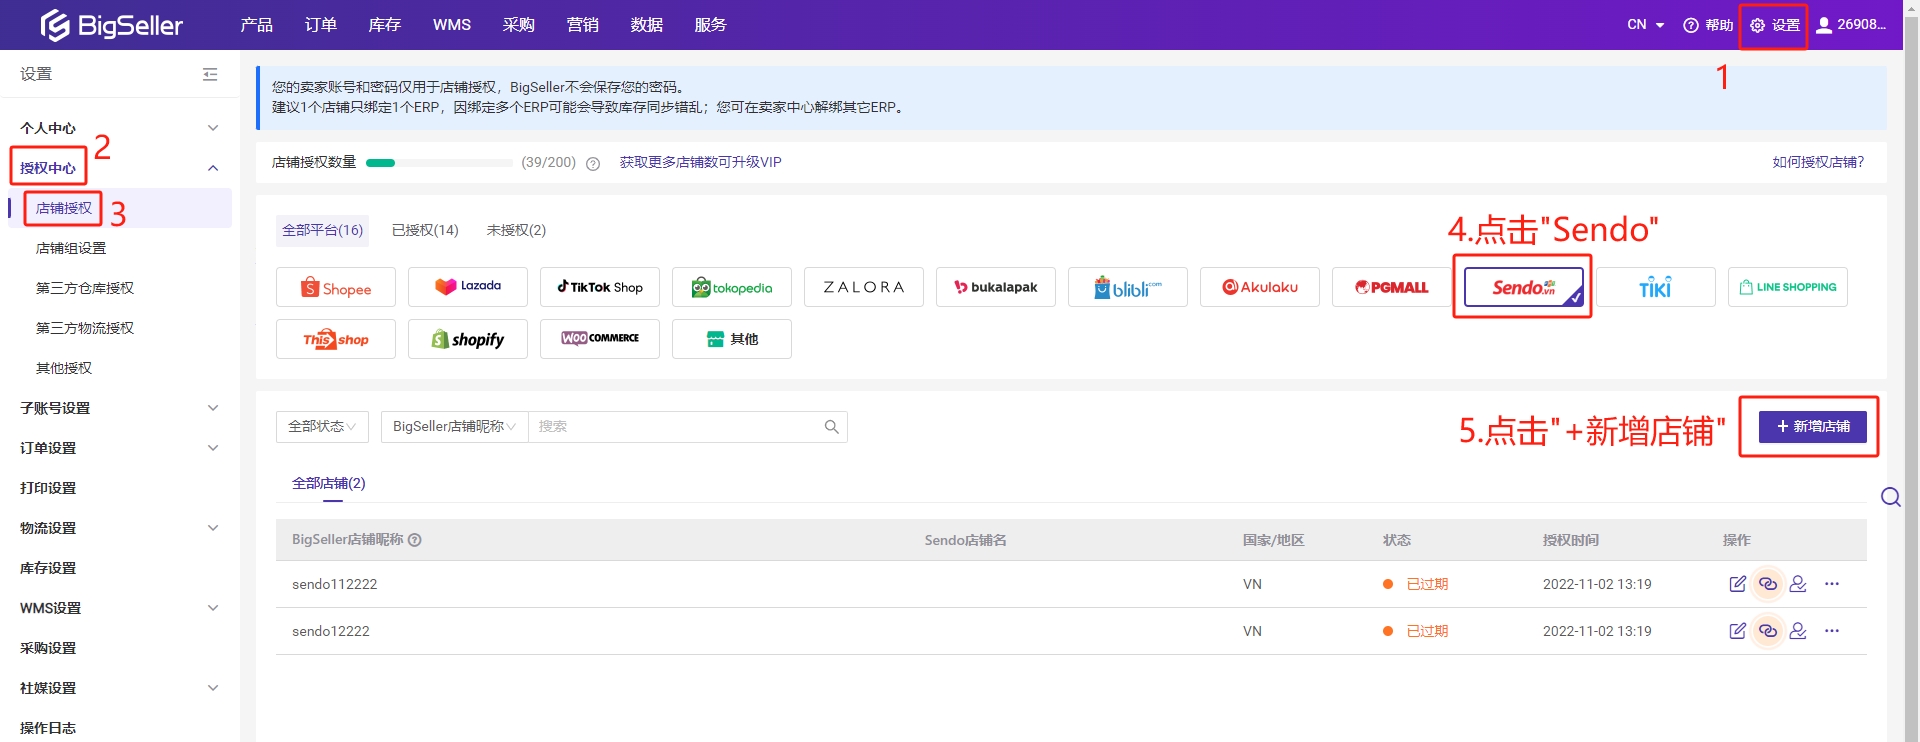This screenshot has width=1920, height=742.
Task: Select the Blibli platform card
Action: [x=1128, y=287]
